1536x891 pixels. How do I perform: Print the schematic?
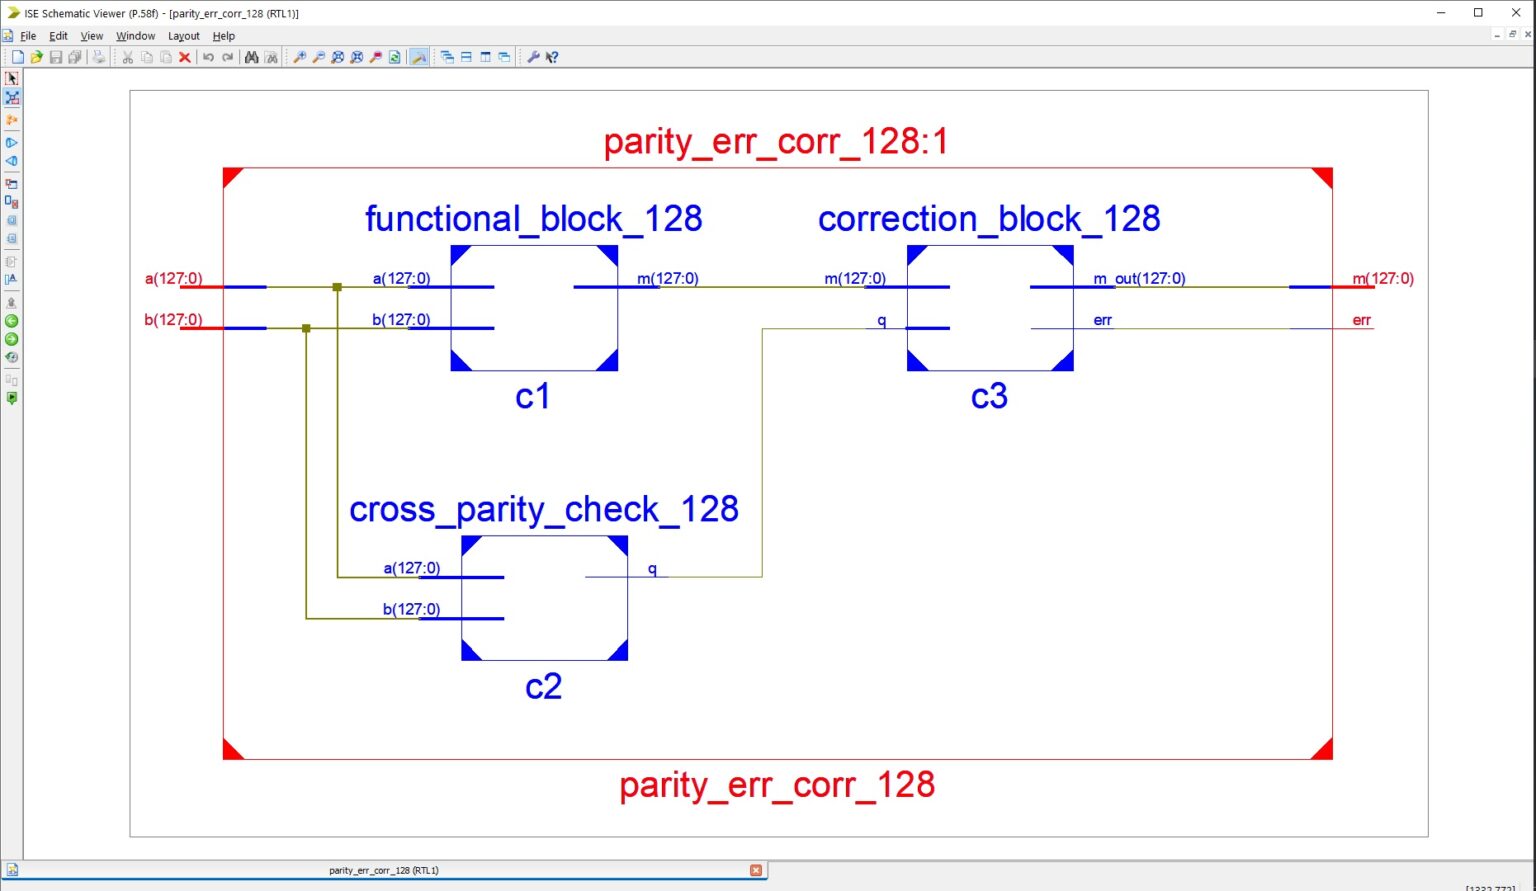(97, 57)
